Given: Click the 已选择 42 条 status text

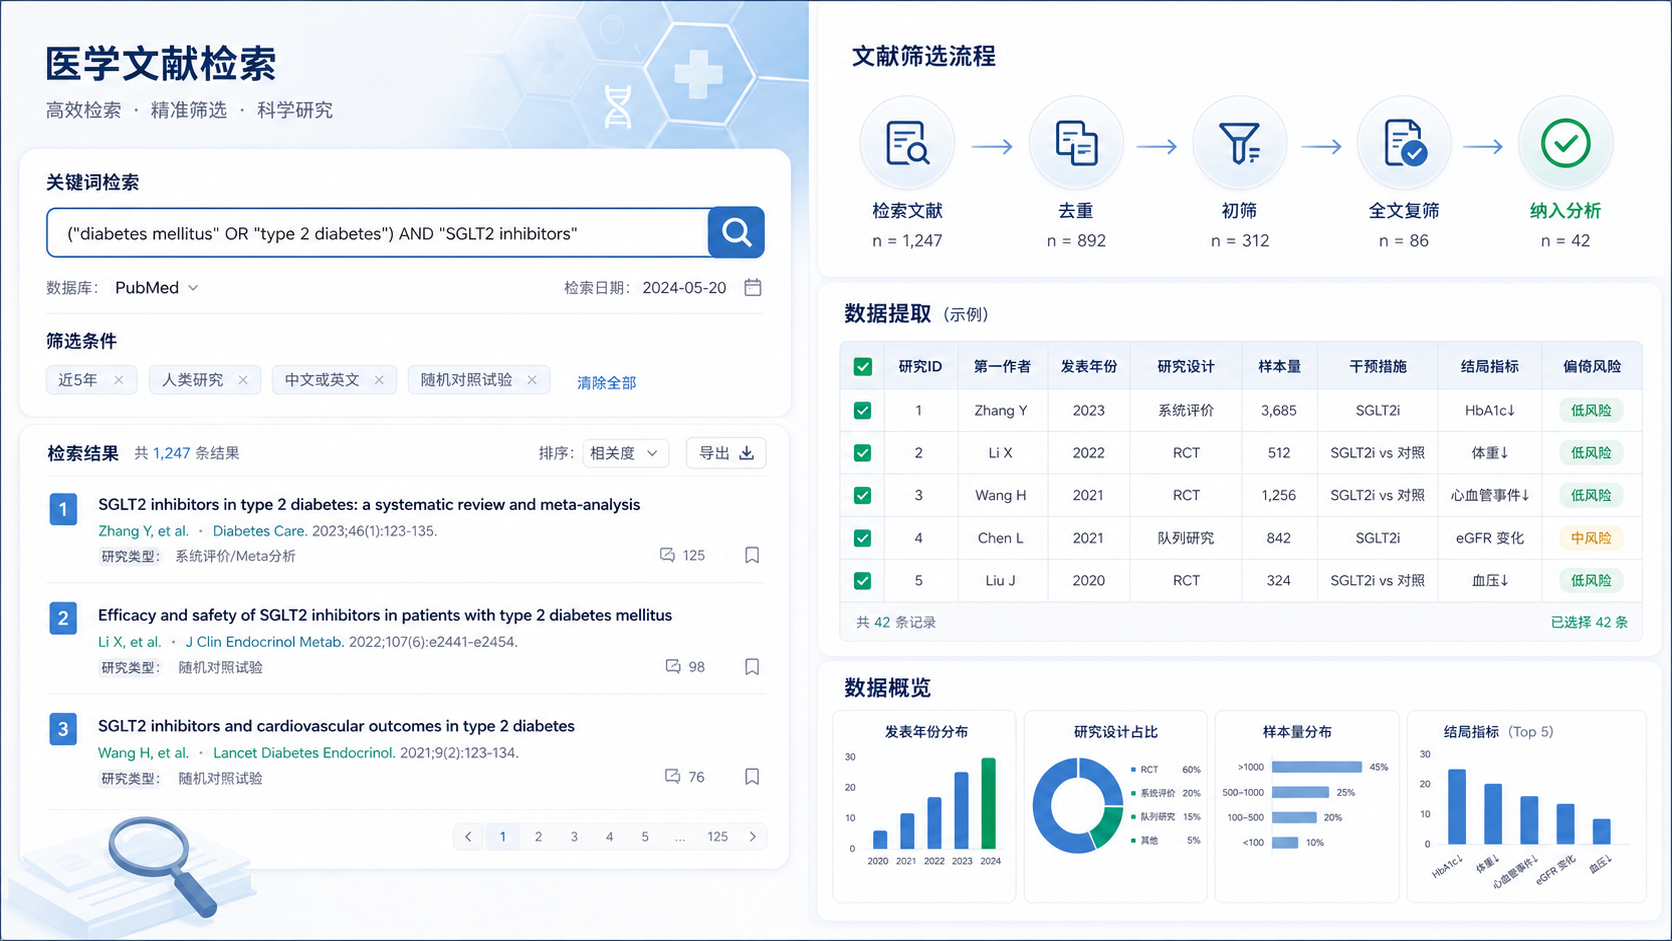Looking at the screenshot, I should (x=1589, y=622).
